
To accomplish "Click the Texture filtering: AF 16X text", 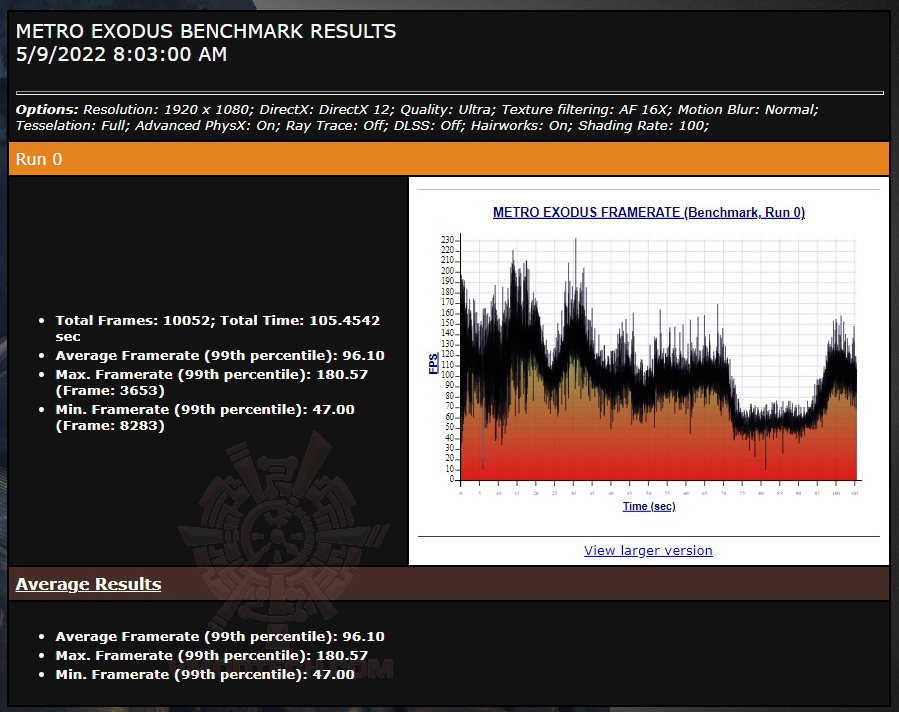I will (587, 109).
